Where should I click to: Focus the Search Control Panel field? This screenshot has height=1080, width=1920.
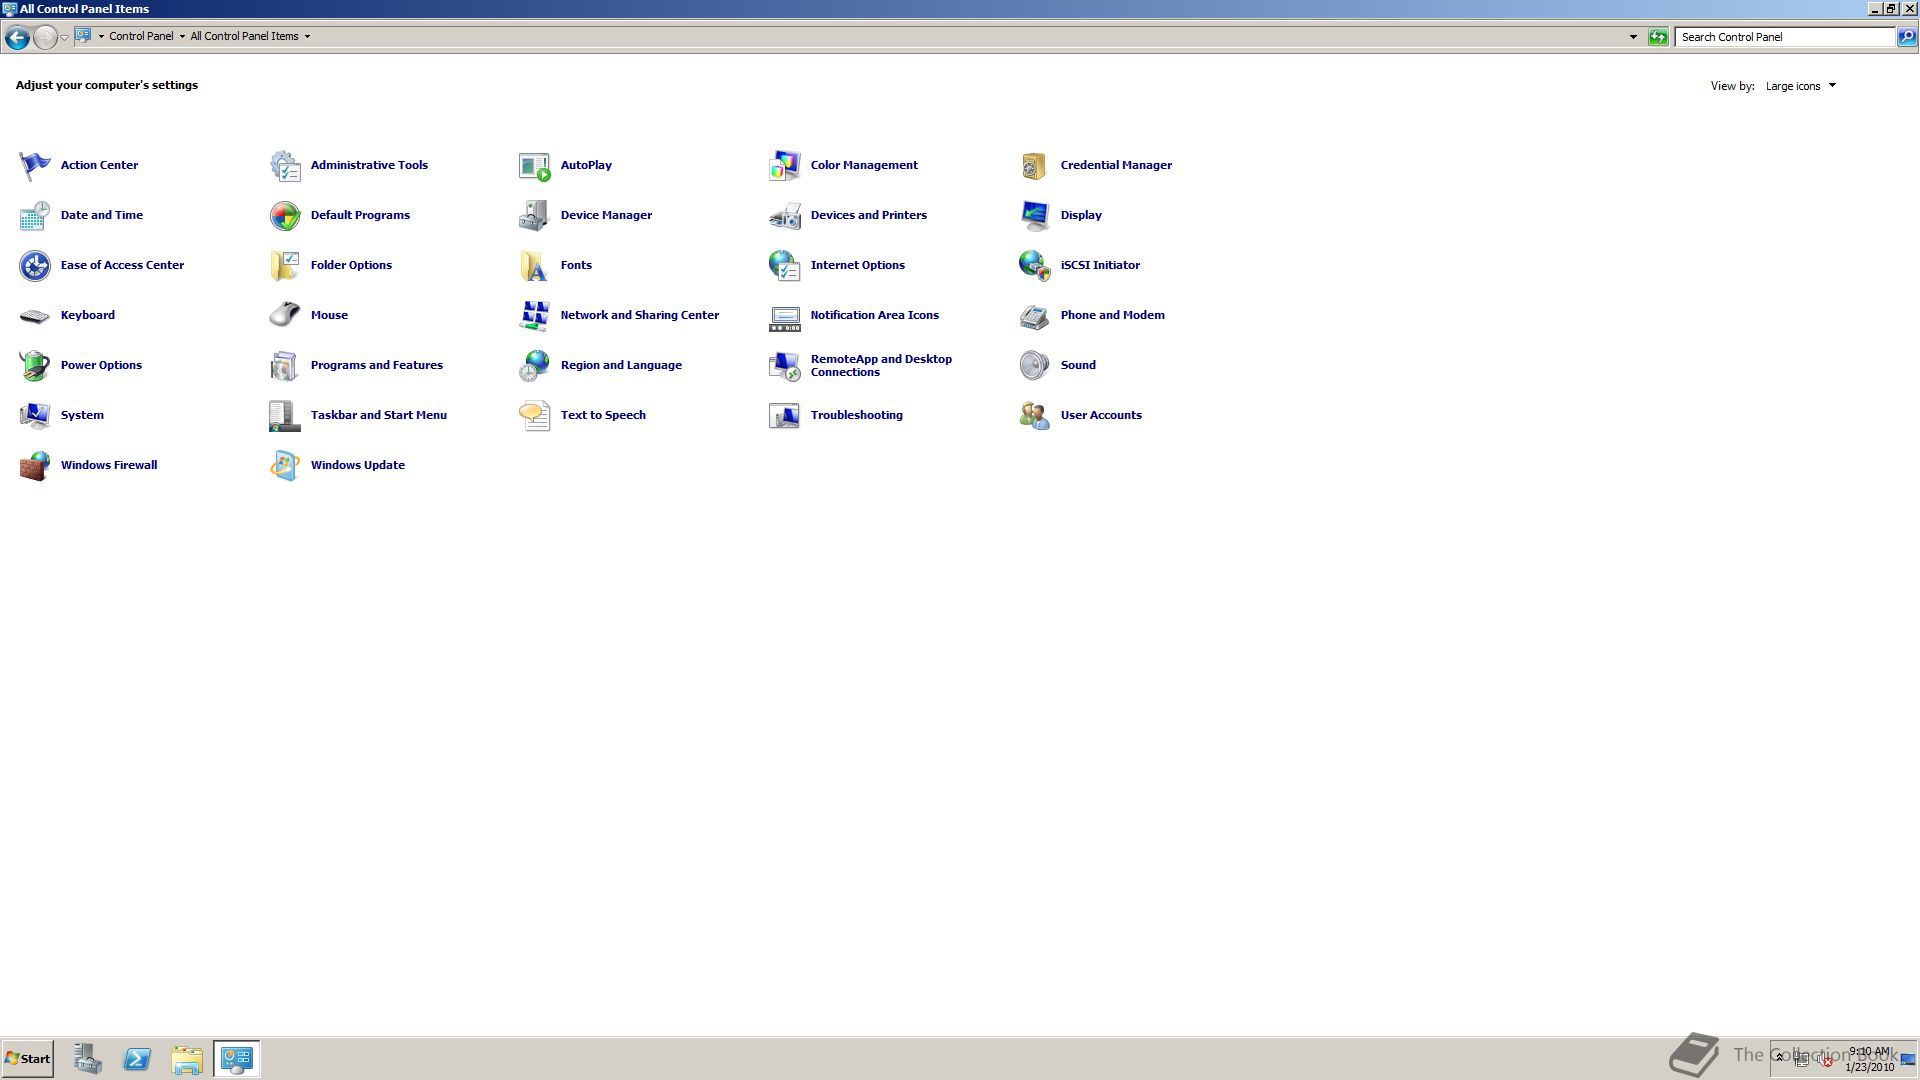[1786, 37]
